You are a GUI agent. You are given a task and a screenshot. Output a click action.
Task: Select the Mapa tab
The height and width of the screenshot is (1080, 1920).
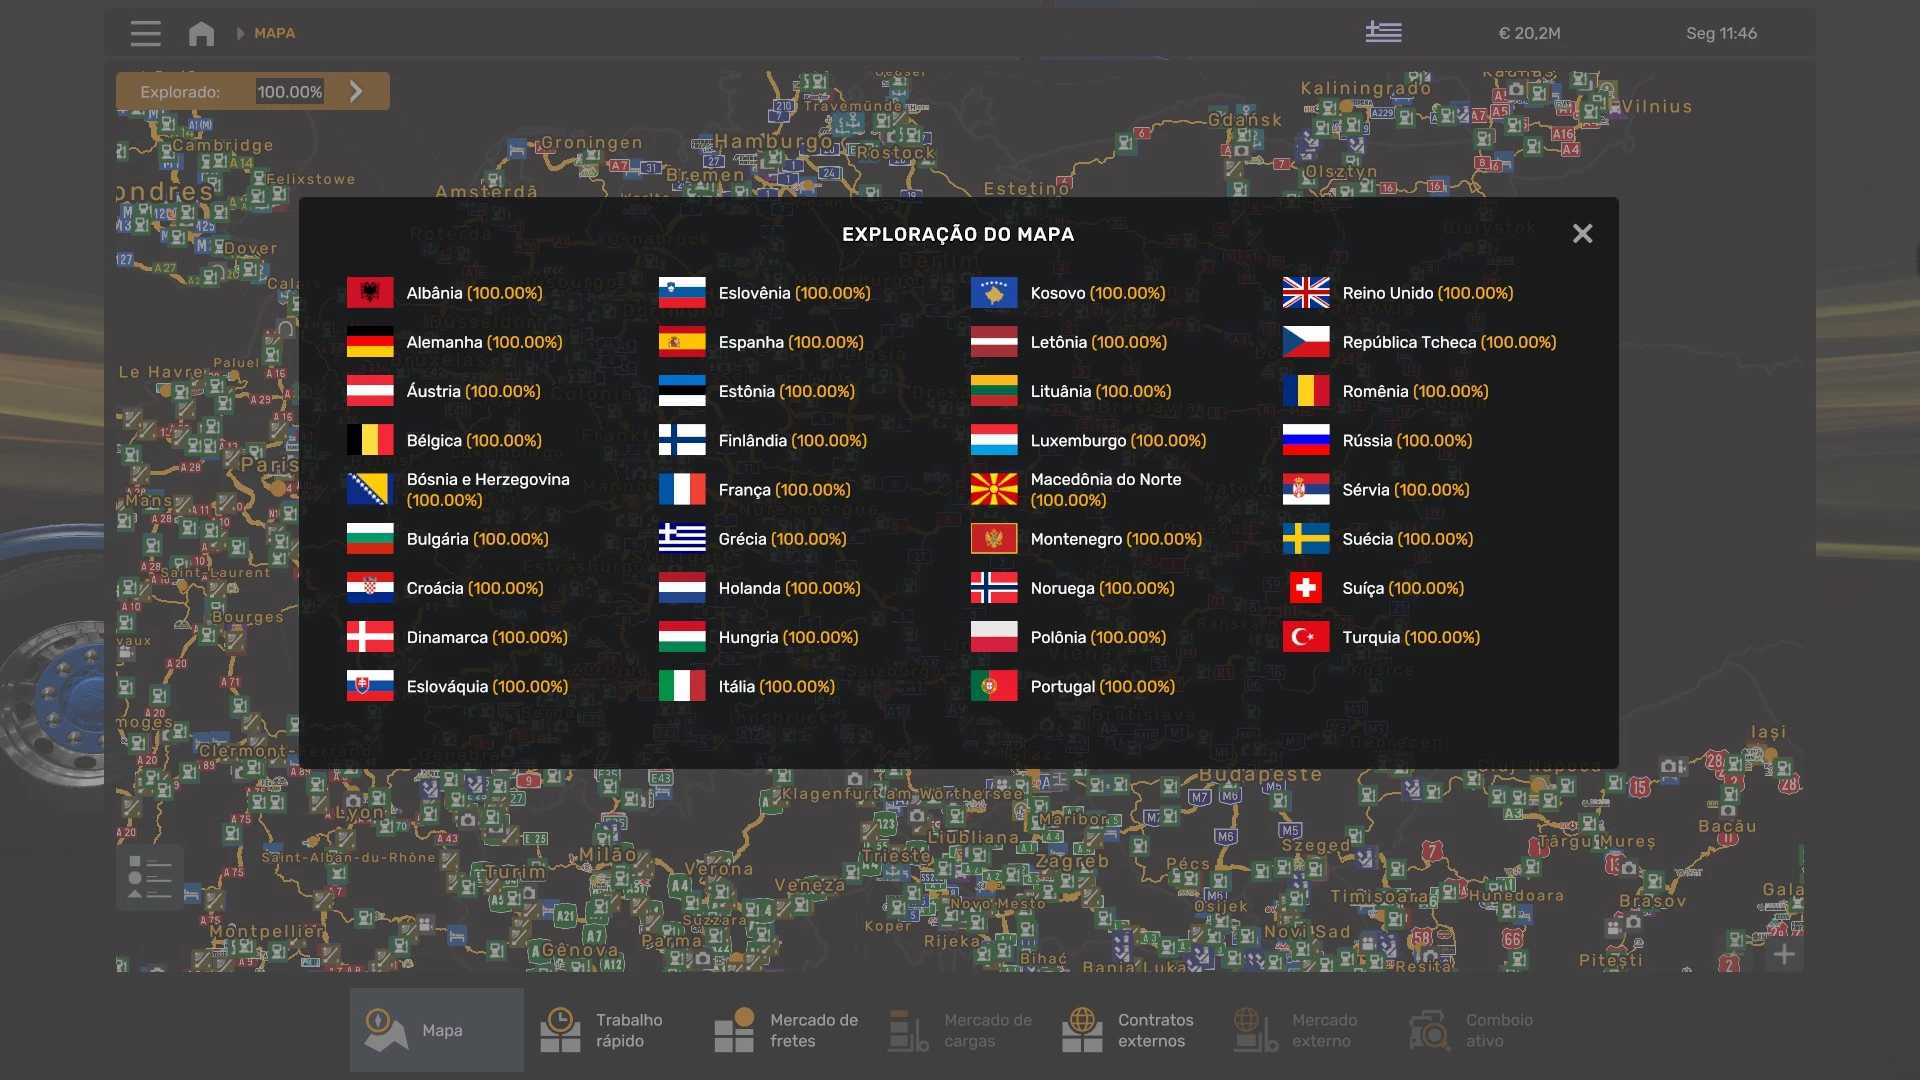[x=436, y=1030]
